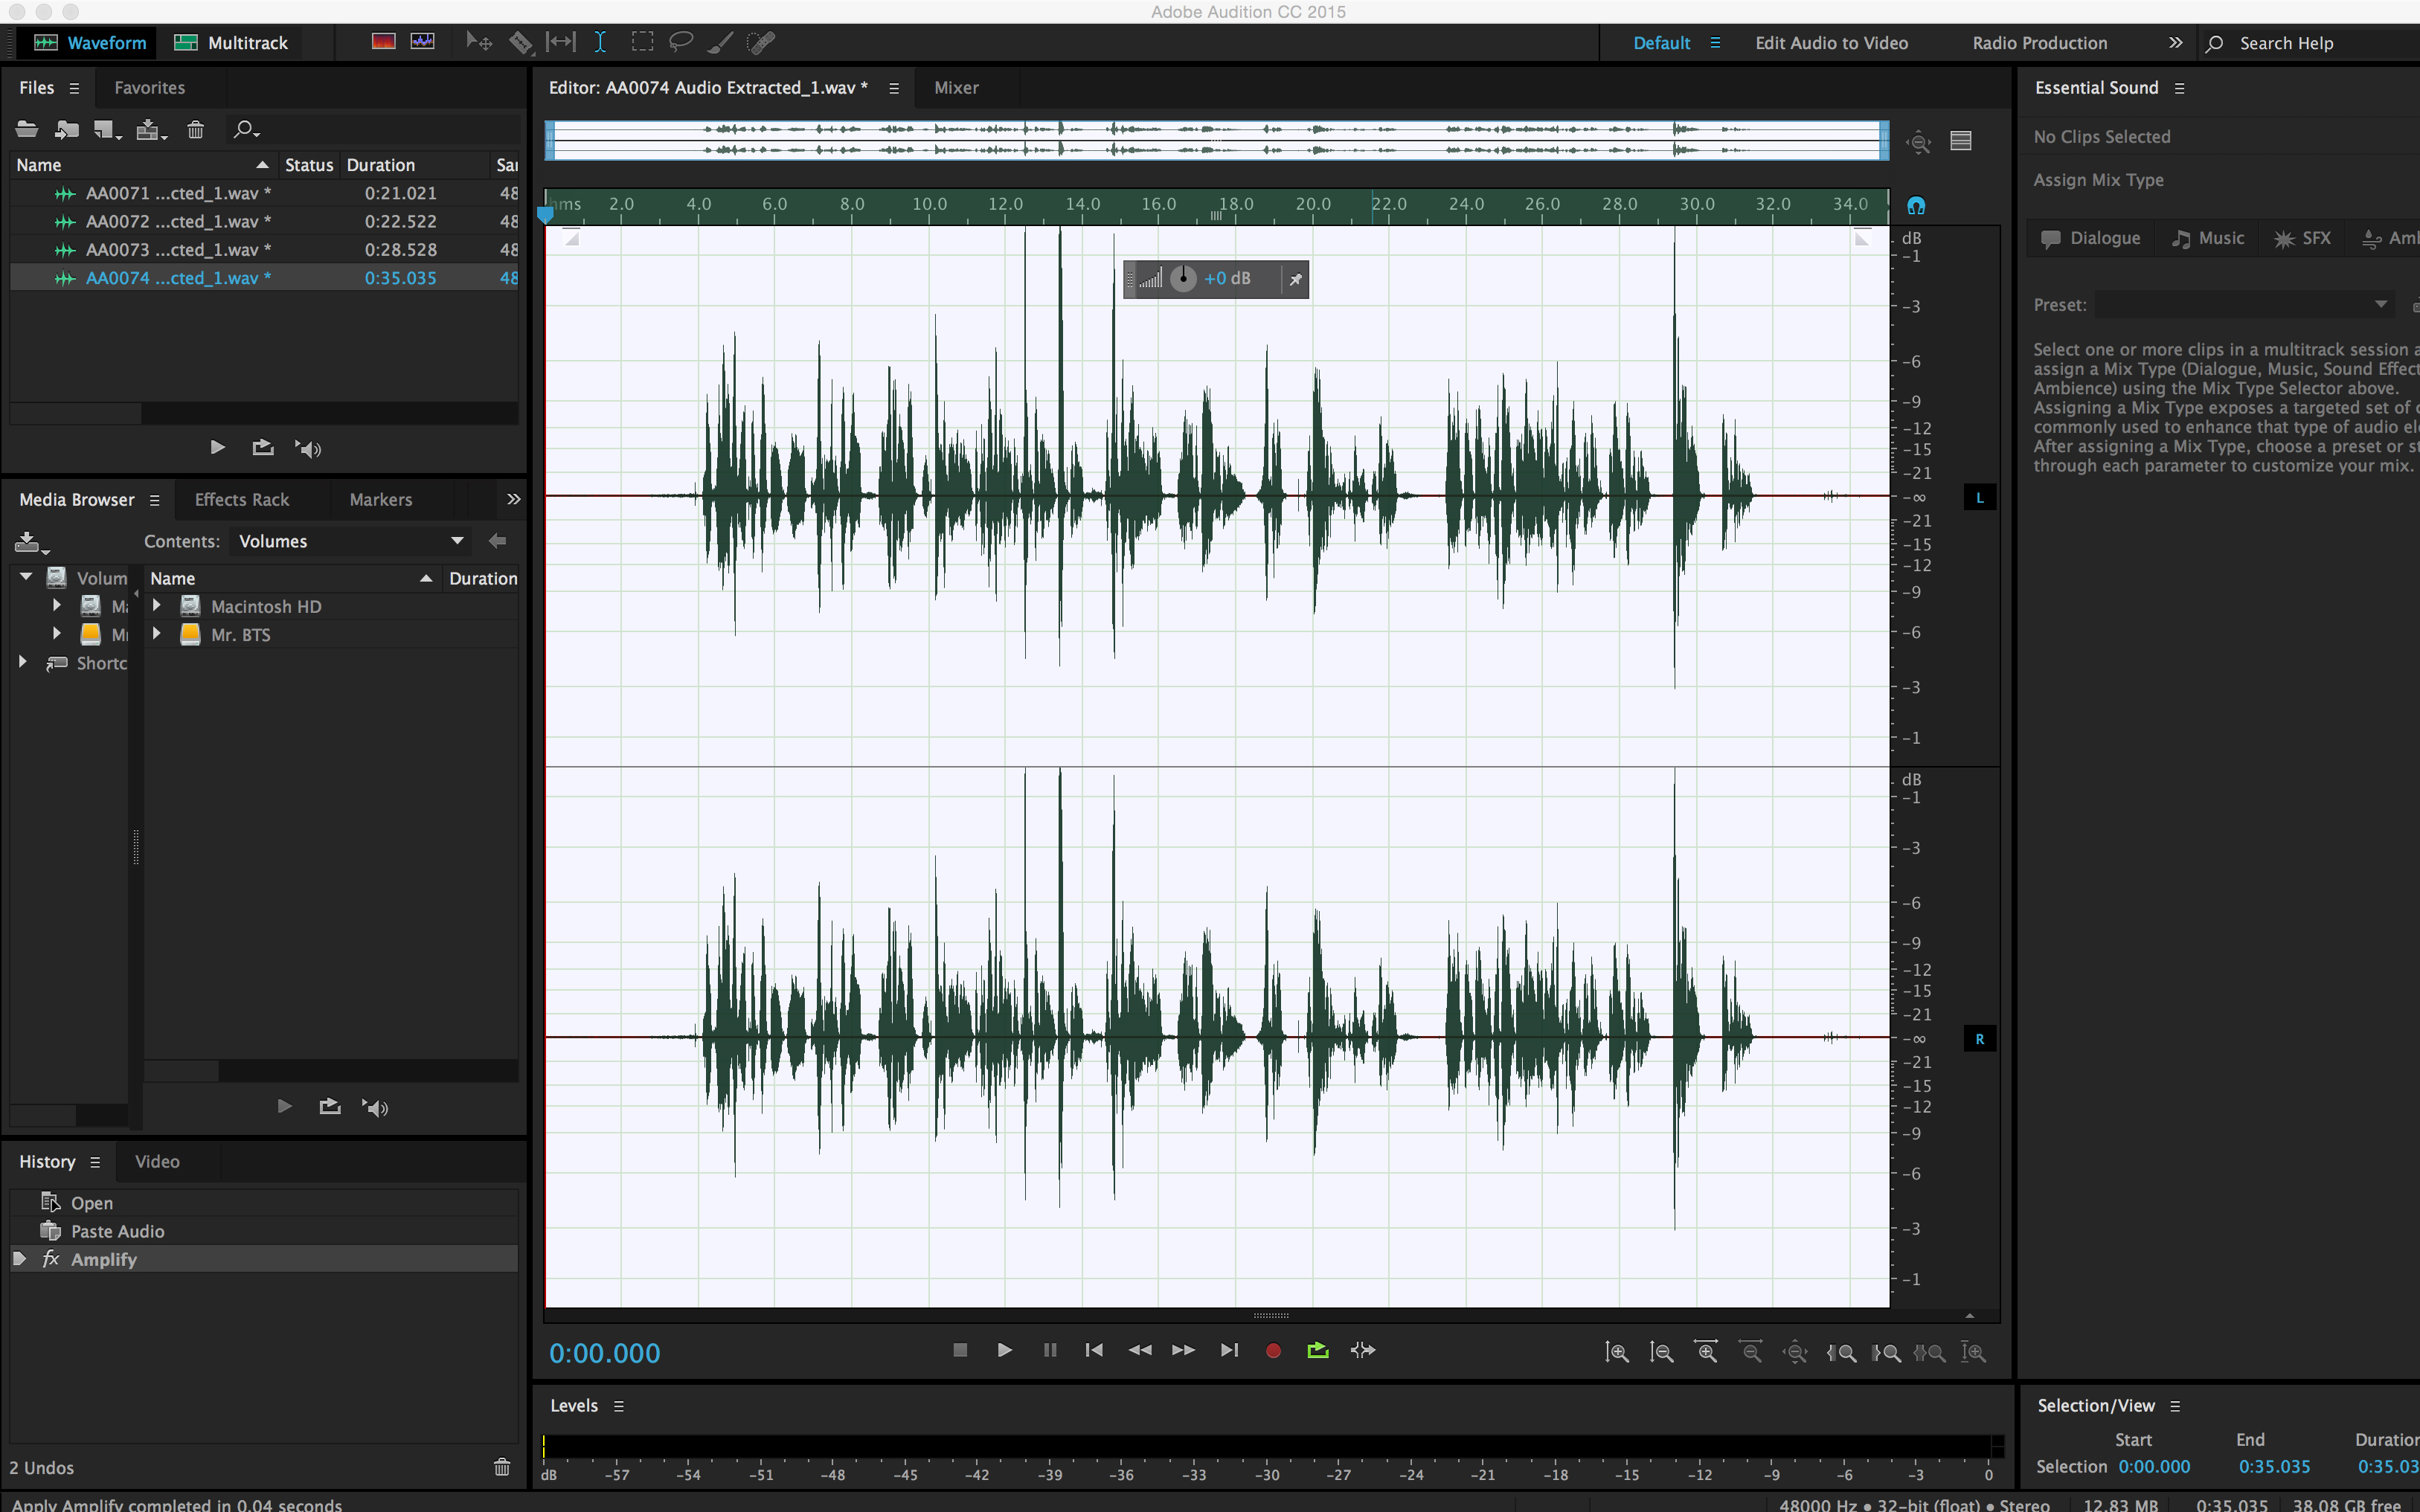Select the Amplify entry in History panel
2420x1512 pixels.
click(104, 1259)
